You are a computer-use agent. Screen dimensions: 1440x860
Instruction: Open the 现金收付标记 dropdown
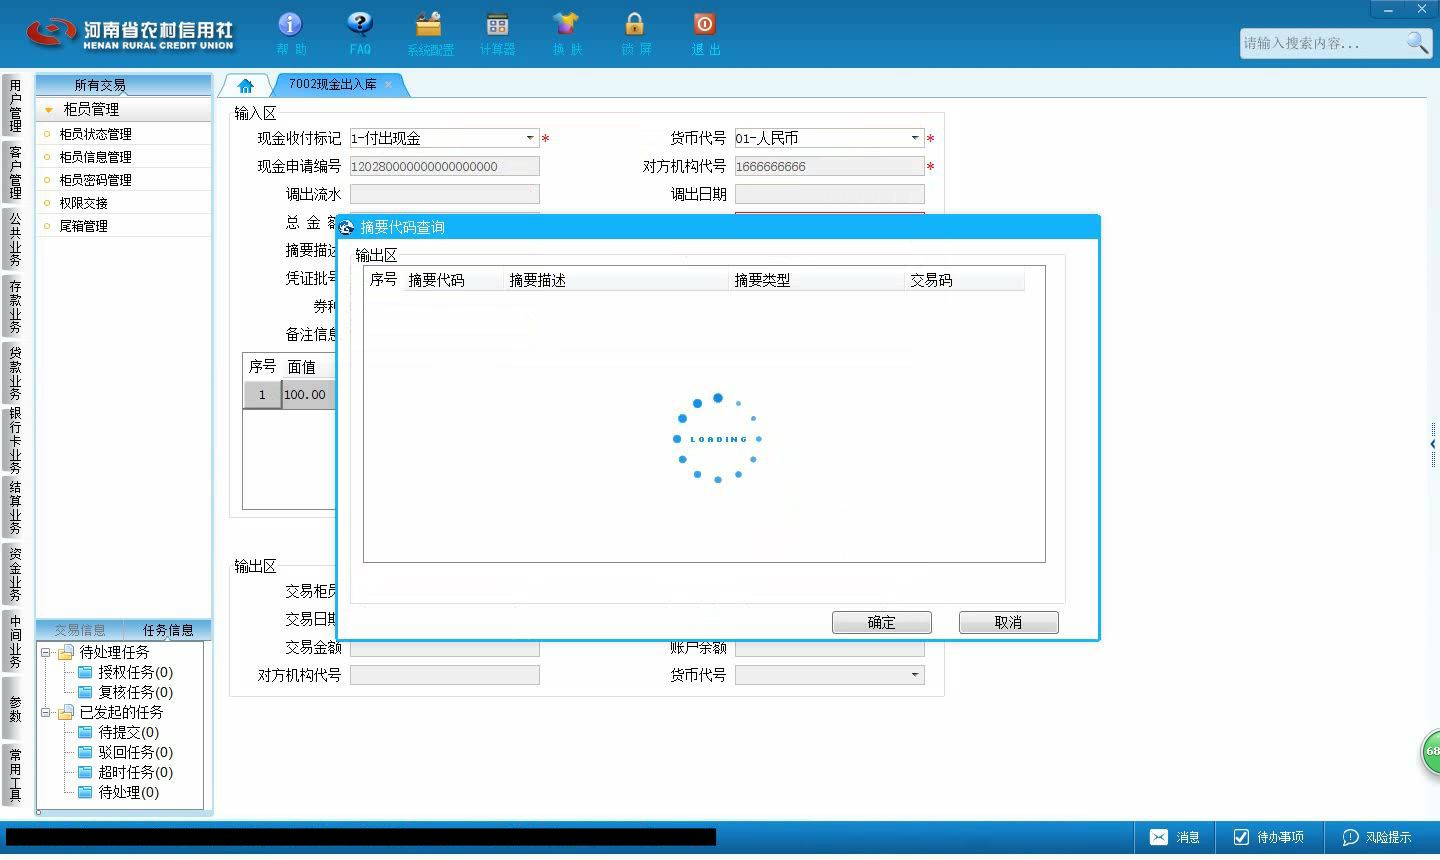(x=530, y=138)
